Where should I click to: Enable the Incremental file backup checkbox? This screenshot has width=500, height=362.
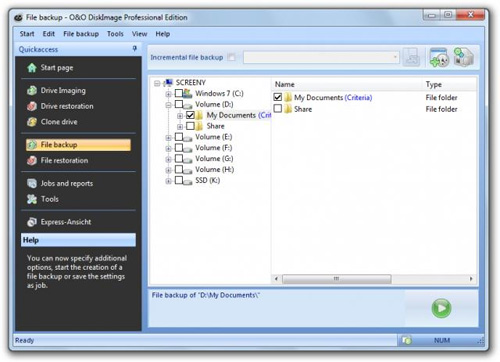[231, 57]
